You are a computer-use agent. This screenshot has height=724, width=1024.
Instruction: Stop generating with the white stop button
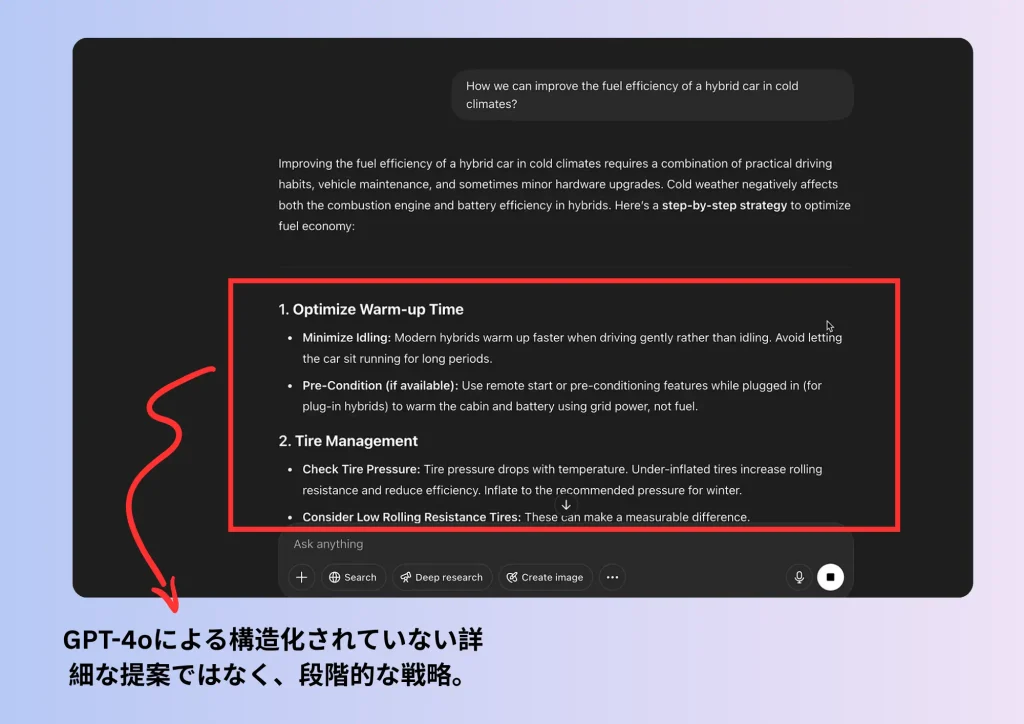point(830,577)
